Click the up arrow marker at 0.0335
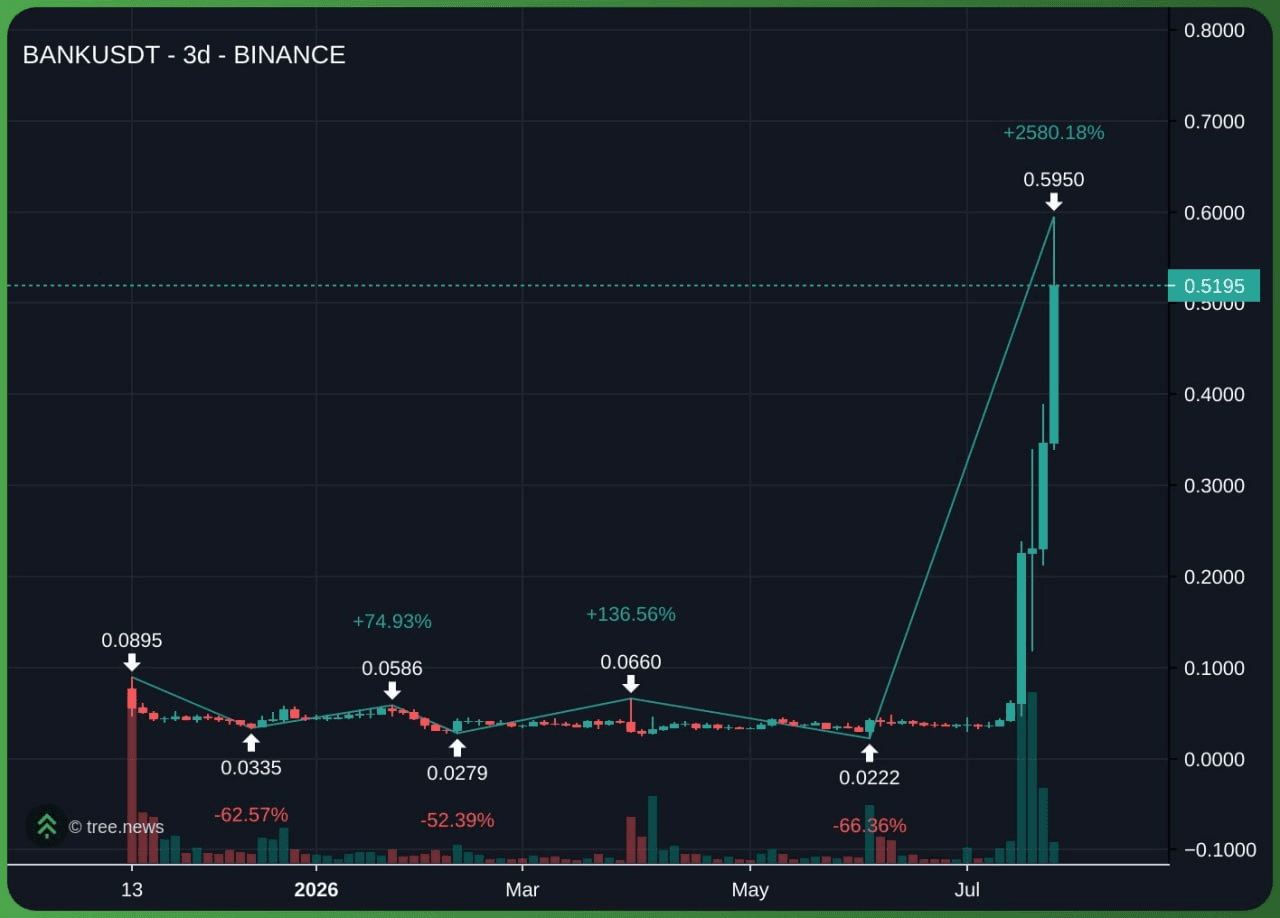Viewport: 1280px width, 918px height. pyautogui.click(x=251, y=742)
